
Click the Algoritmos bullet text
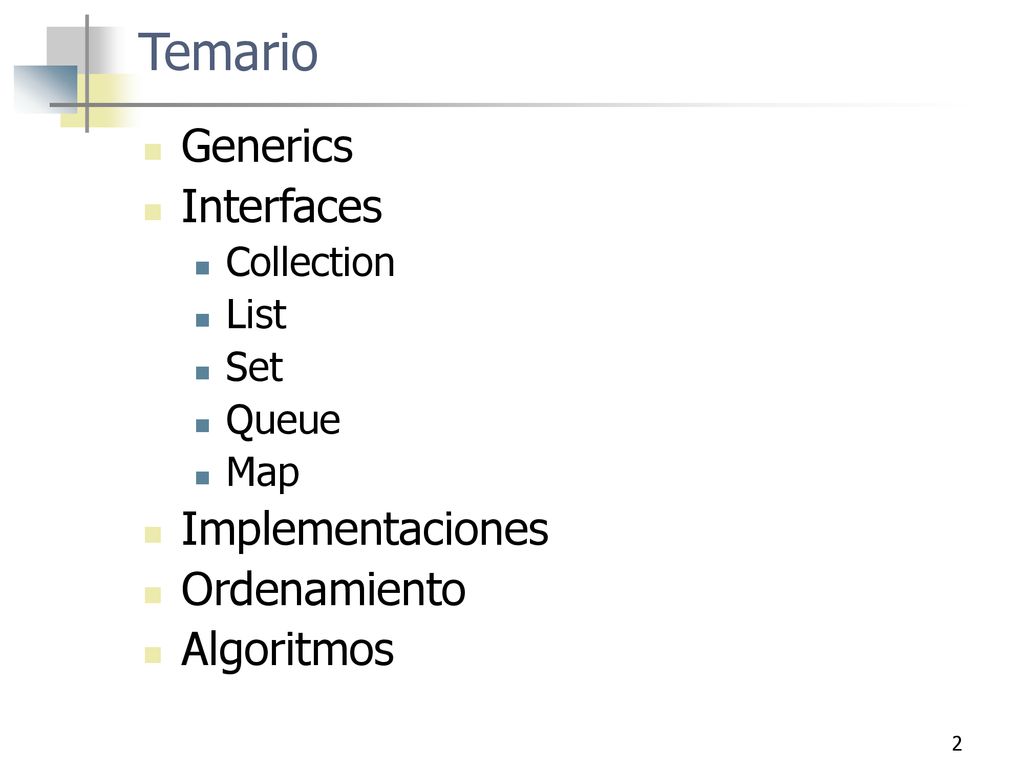287,650
